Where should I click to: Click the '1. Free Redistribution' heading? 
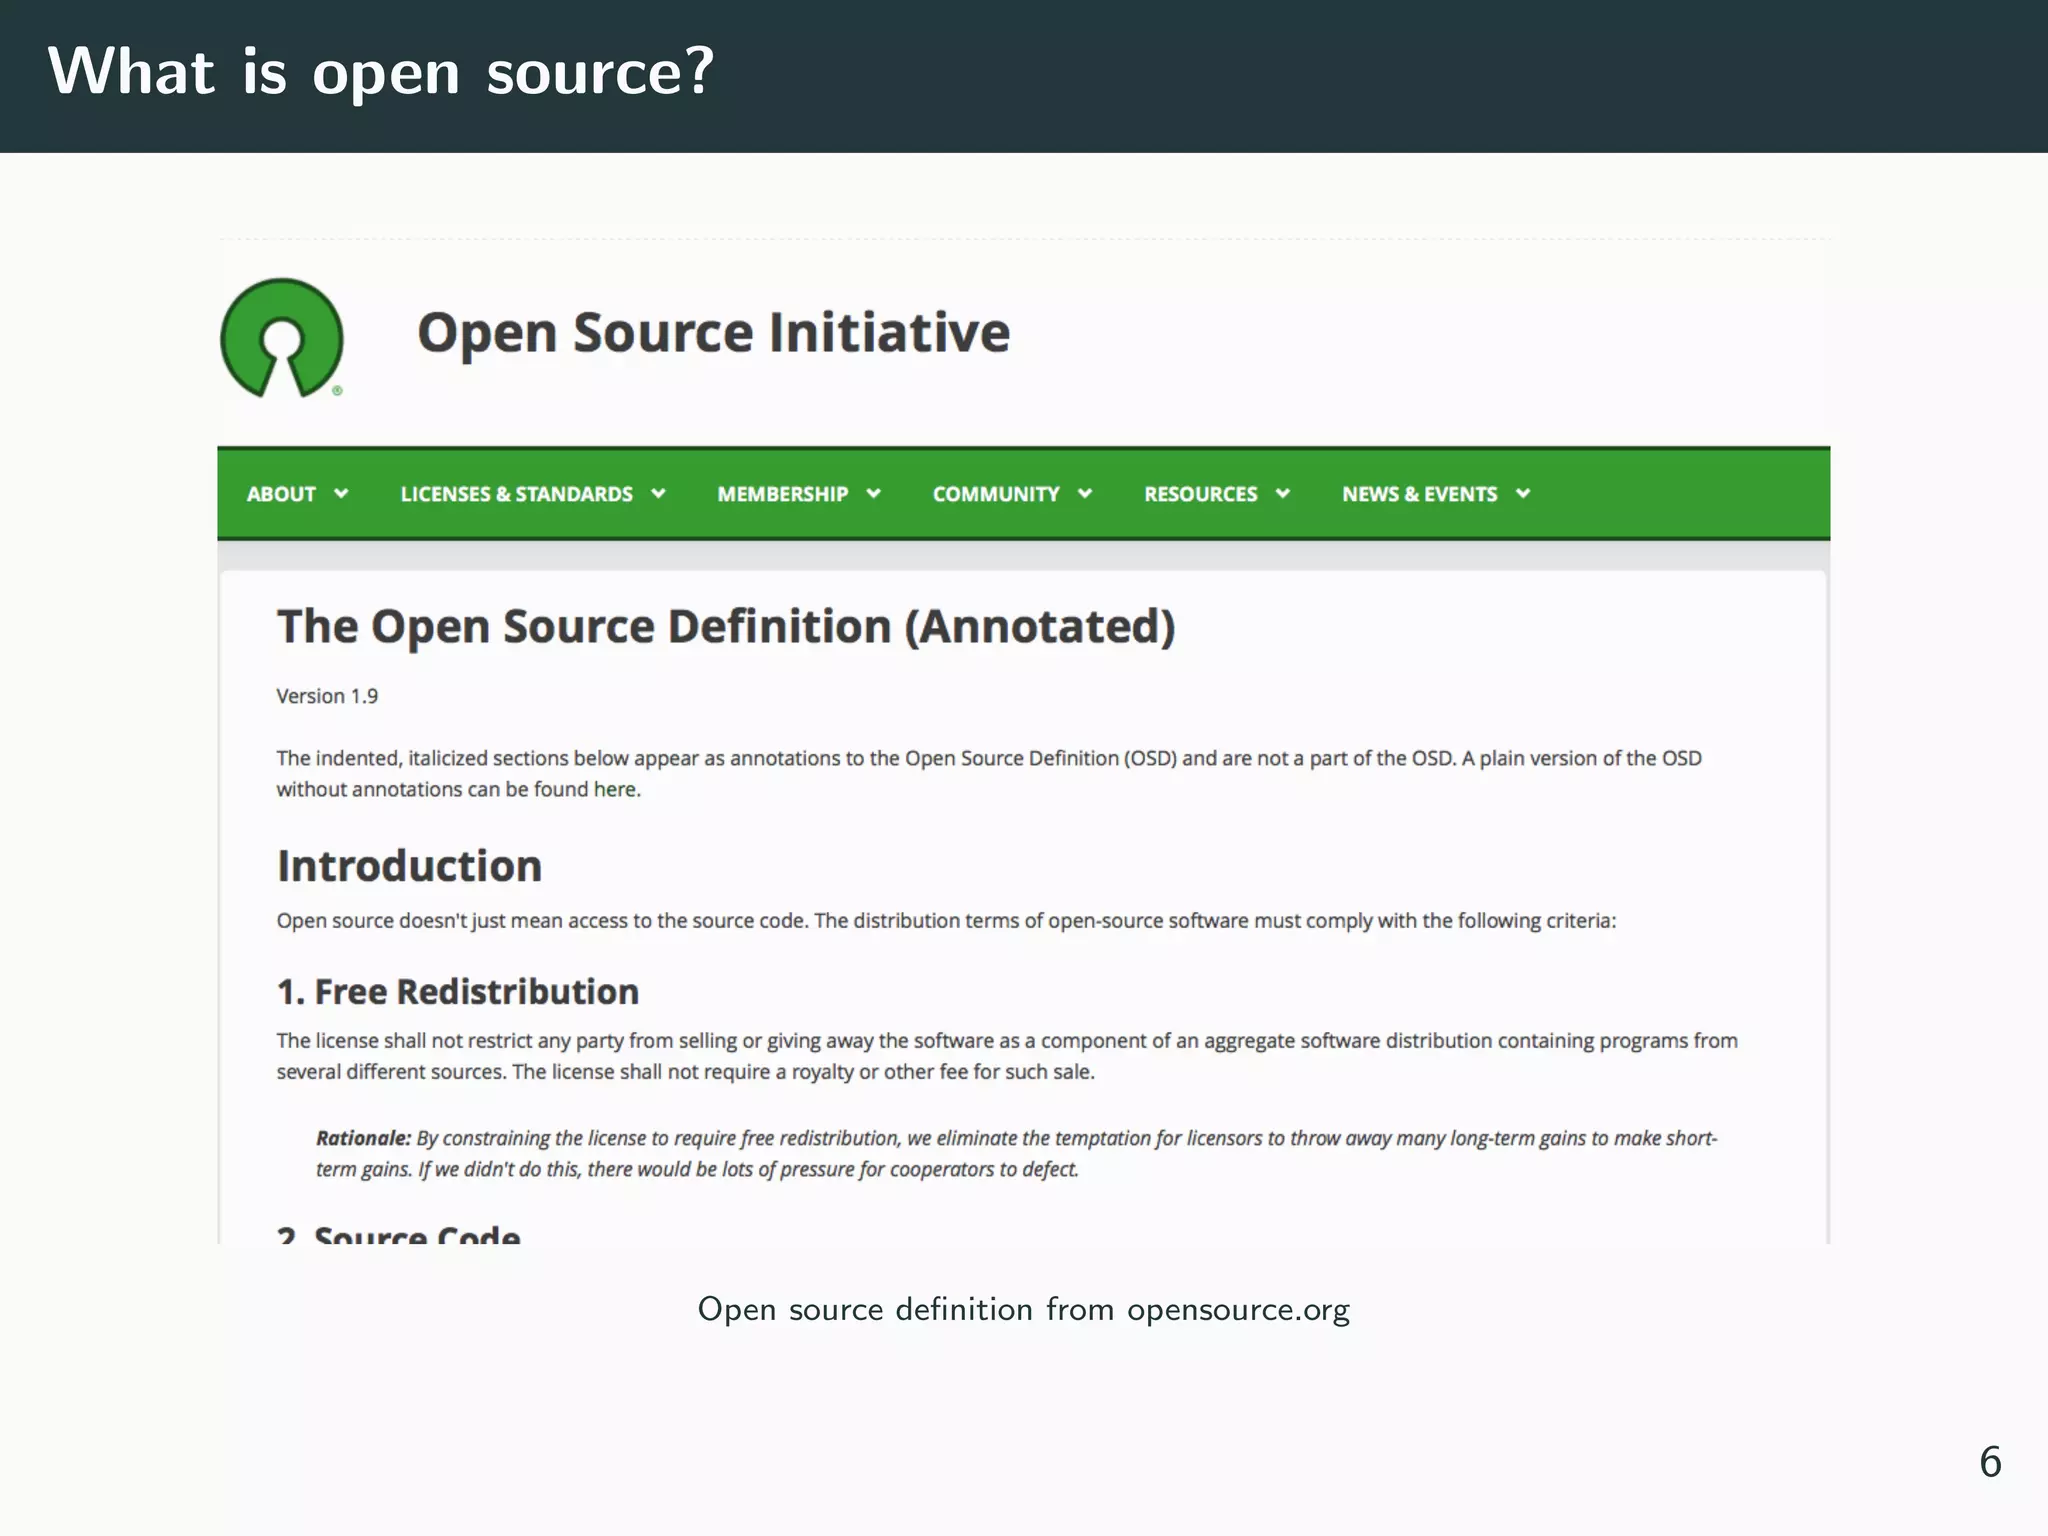click(x=458, y=992)
